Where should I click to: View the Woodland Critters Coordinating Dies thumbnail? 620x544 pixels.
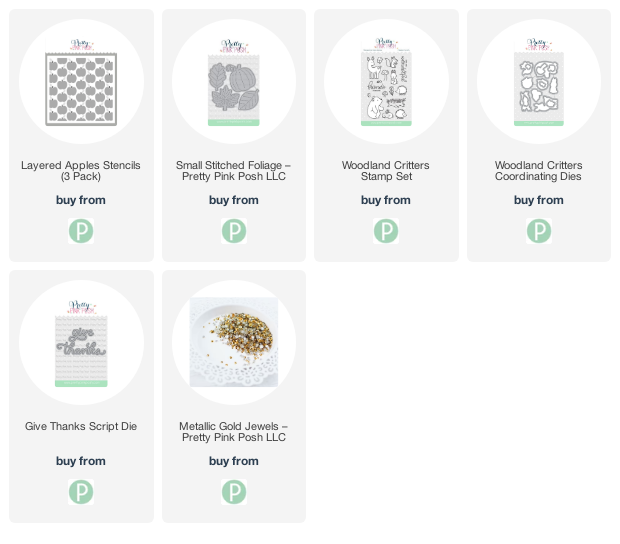[x=539, y=82]
